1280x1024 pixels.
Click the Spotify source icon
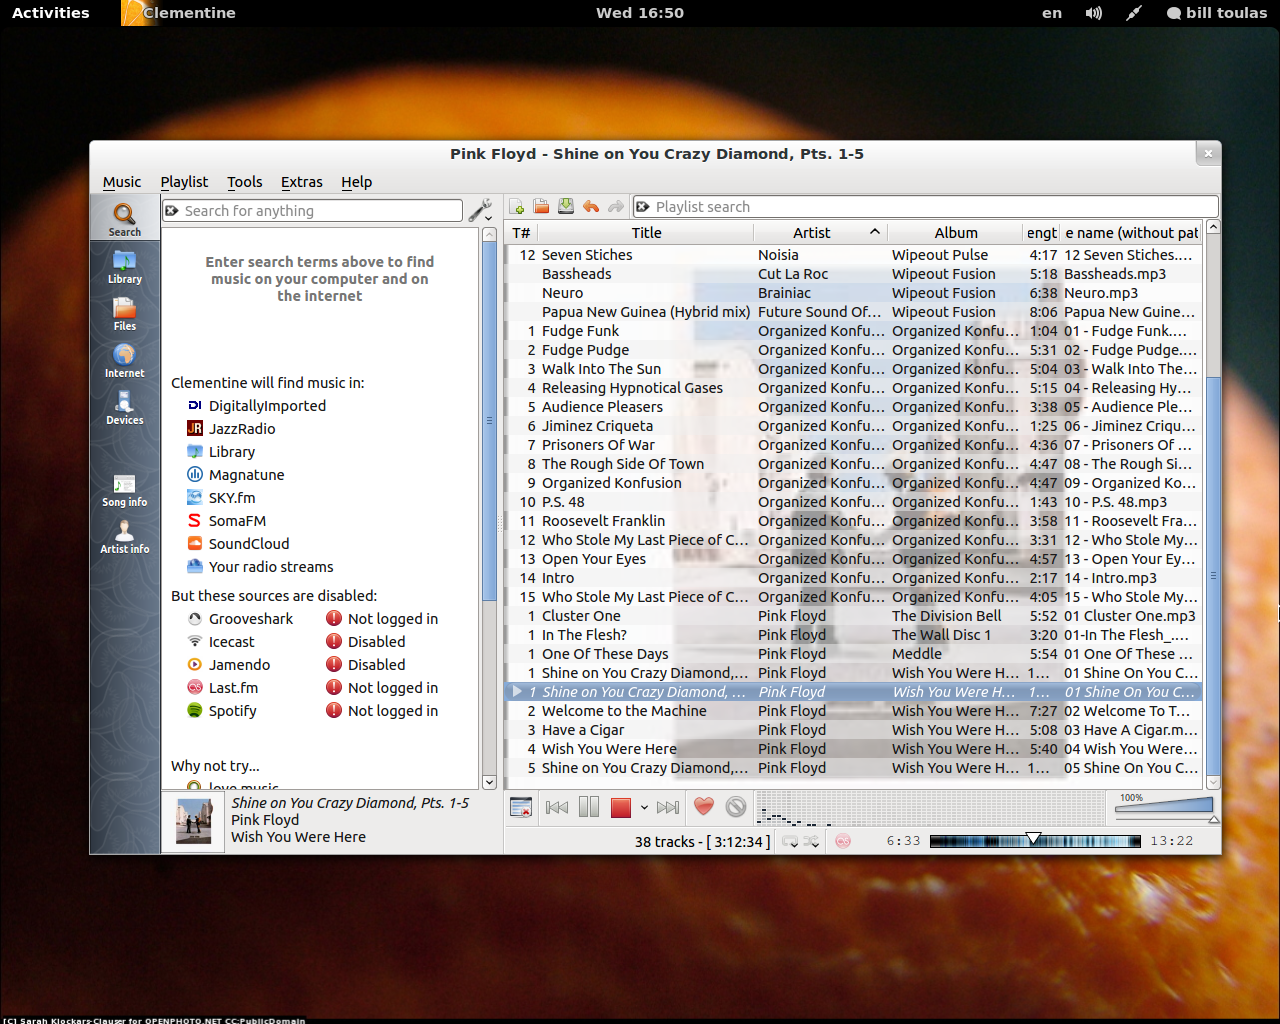point(195,711)
